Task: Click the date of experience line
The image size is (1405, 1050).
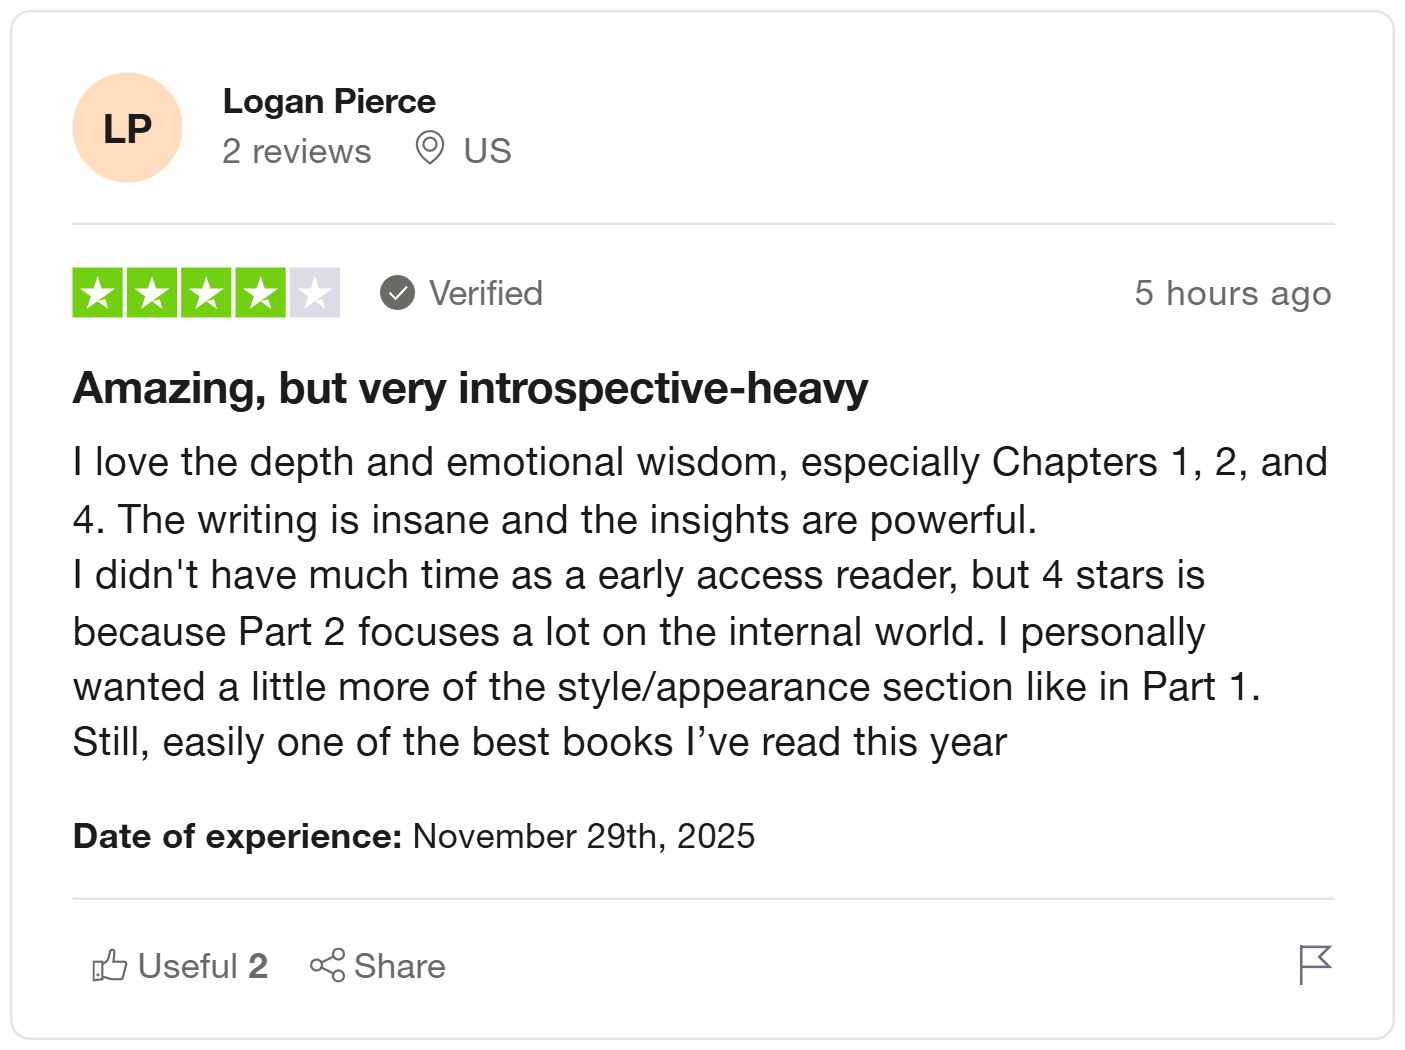Action: coord(413,836)
